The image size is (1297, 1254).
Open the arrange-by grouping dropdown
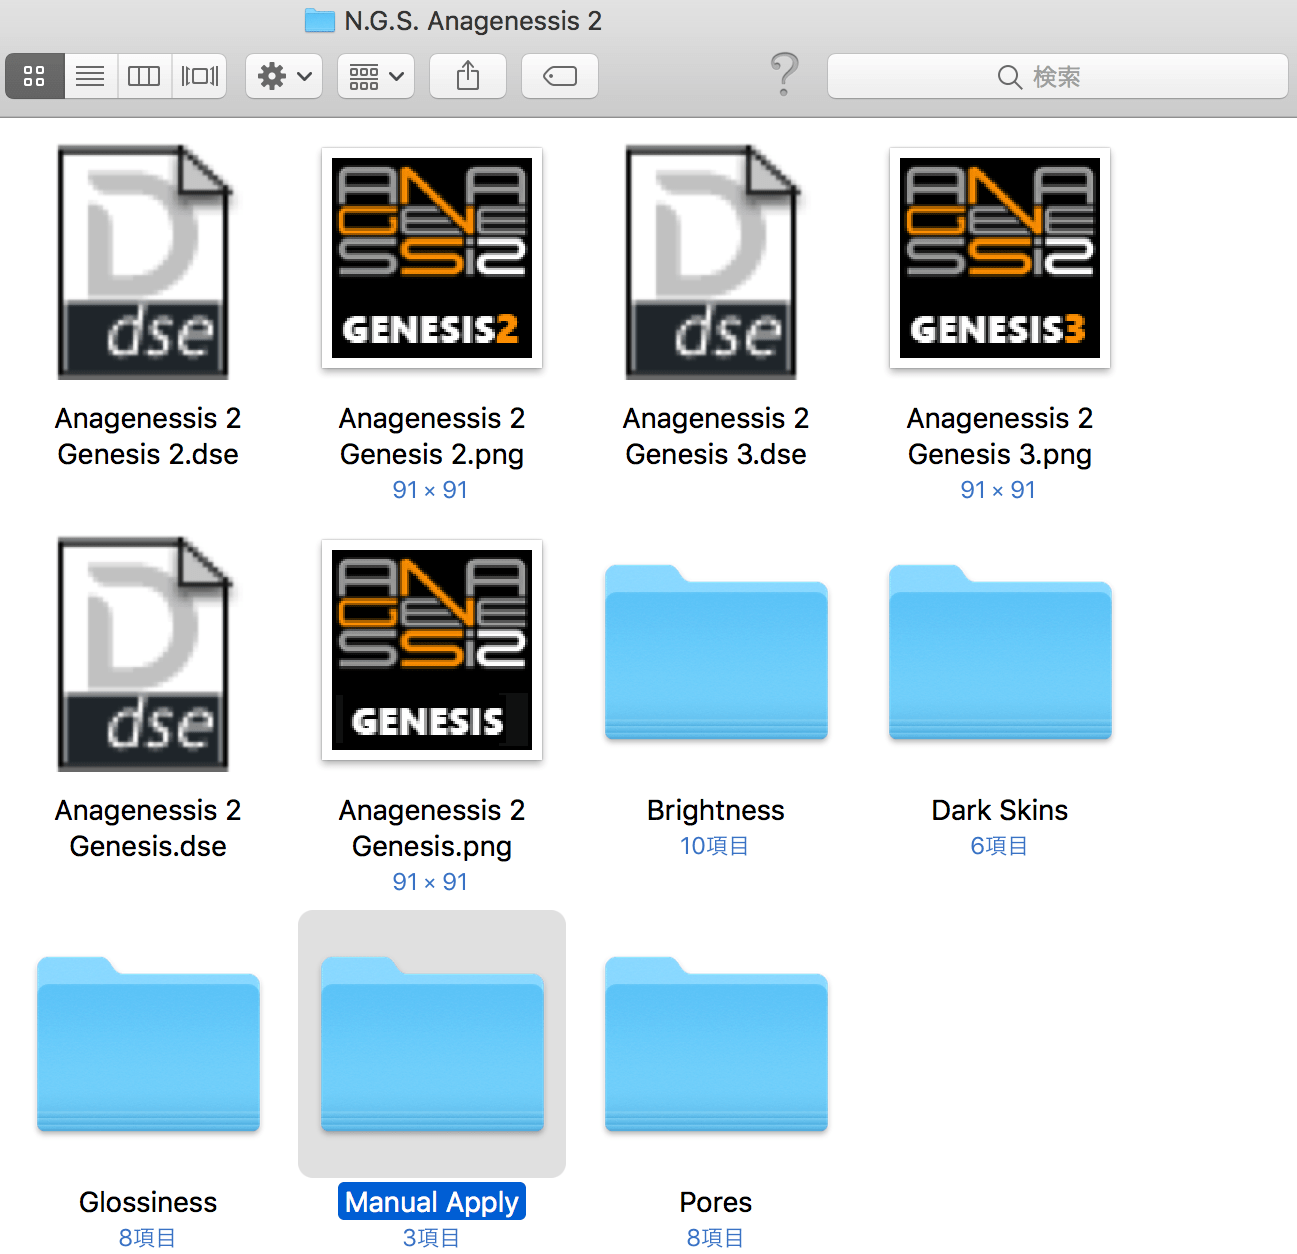(376, 76)
